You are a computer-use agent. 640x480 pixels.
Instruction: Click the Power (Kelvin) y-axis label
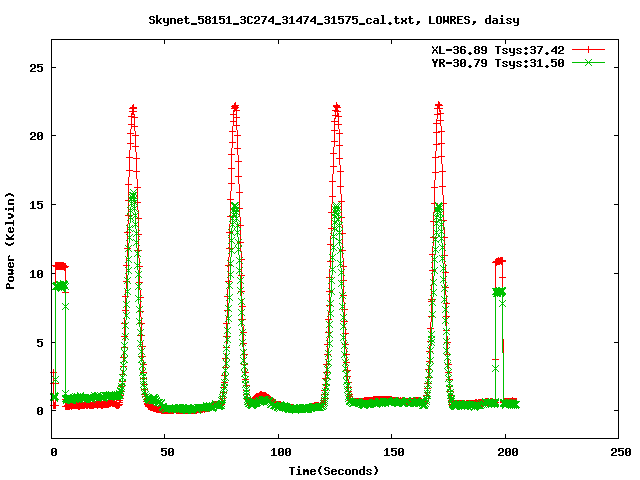(10, 241)
